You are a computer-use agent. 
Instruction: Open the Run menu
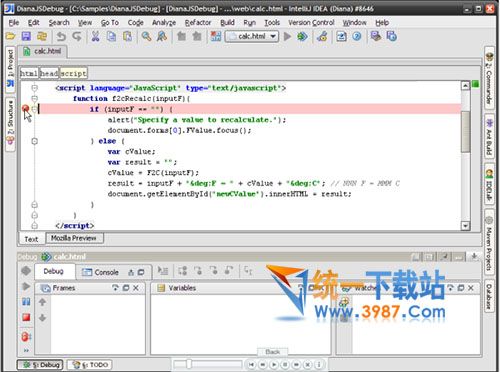(x=249, y=23)
